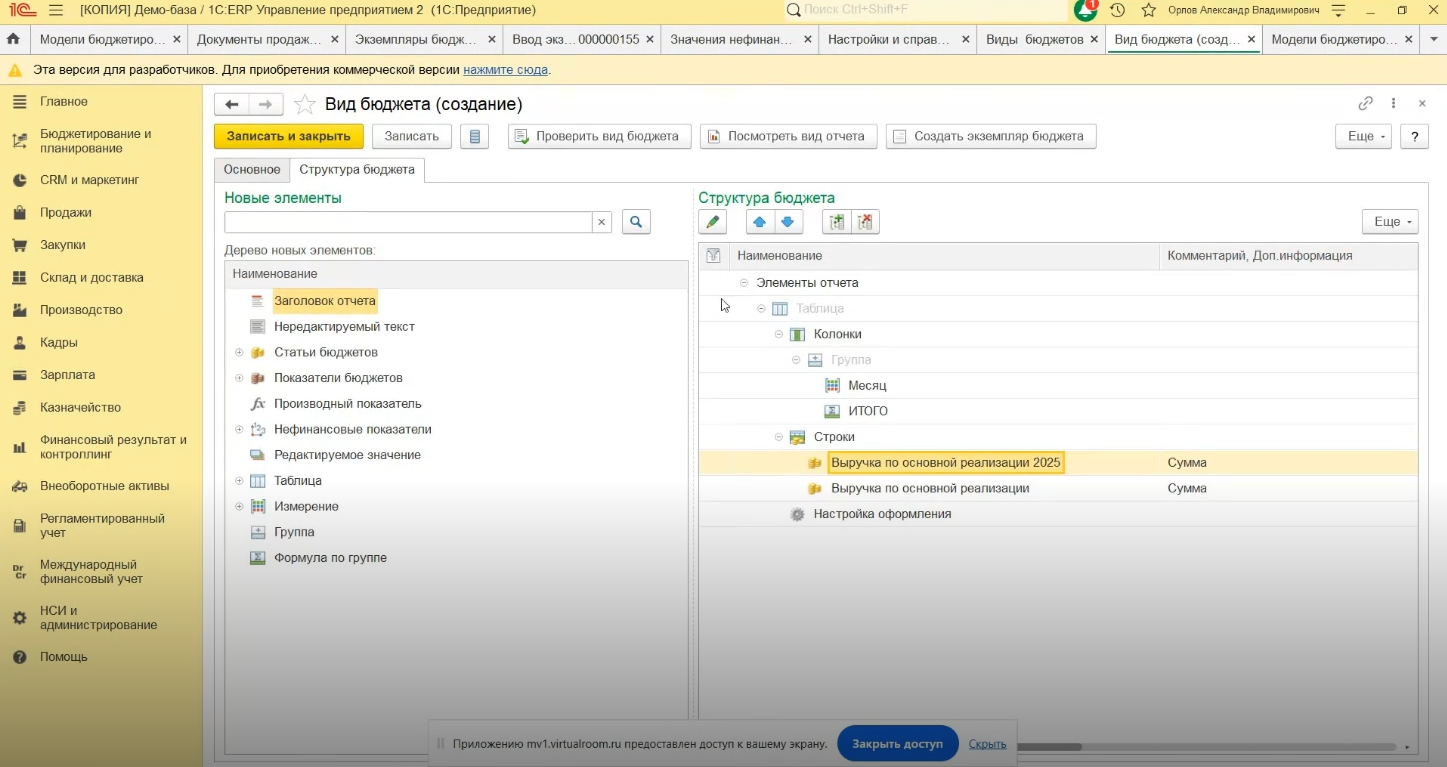The height and width of the screenshot is (767, 1447).
Task: Expand the Статьи бюджетов tree node
Action: pyautogui.click(x=239, y=352)
